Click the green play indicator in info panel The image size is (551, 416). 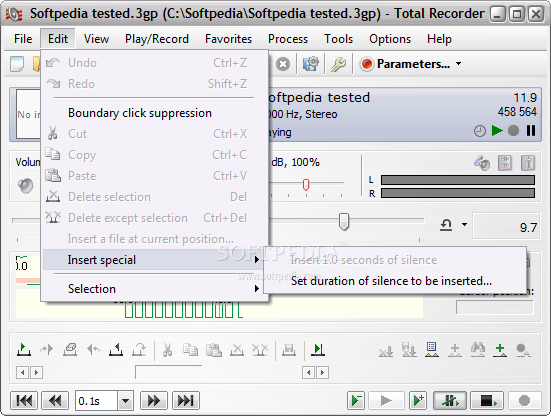pyautogui.click(x=497, y=131)
